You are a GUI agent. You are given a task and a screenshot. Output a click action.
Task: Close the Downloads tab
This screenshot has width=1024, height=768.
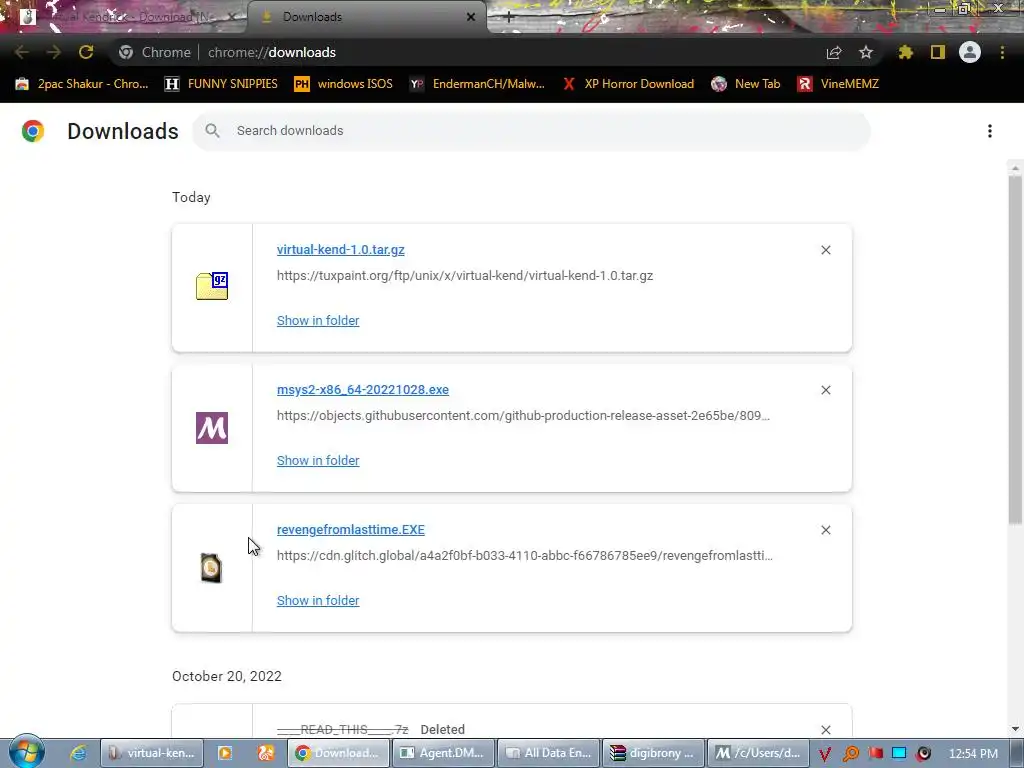[x=471, y=17]
